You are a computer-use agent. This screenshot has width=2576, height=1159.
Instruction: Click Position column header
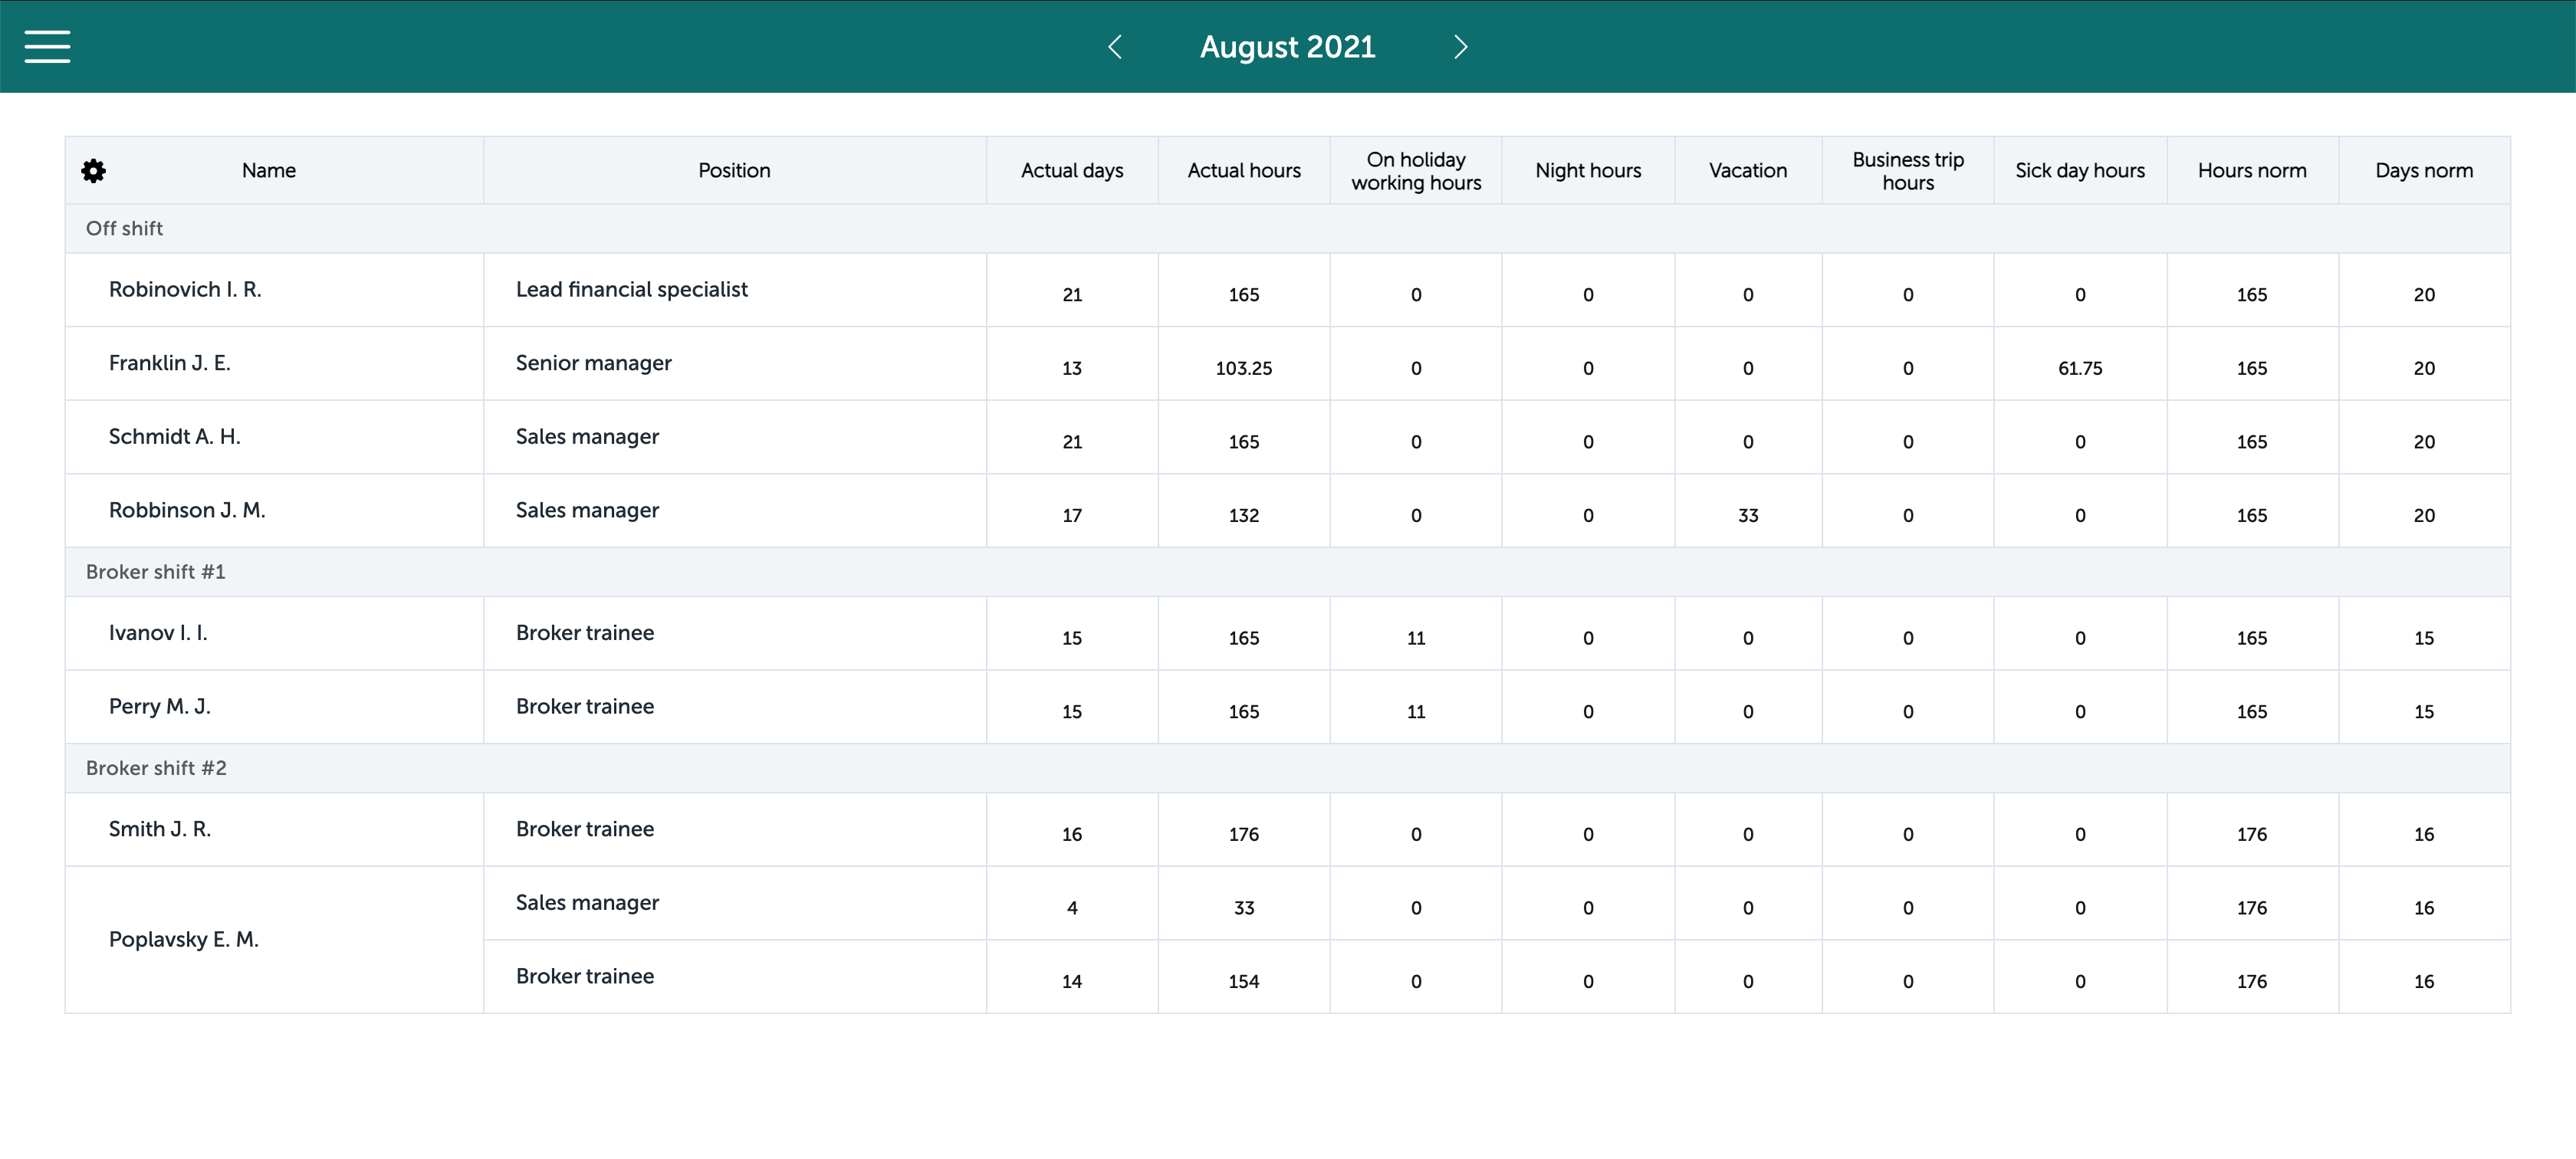point(734,171)
